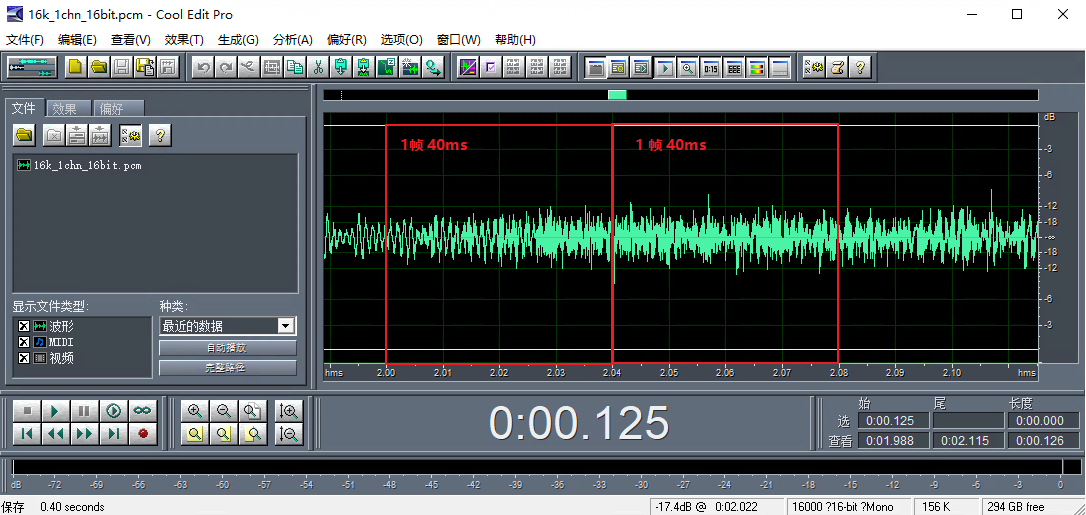The height and width of the screenshot is (515, 1086).
Task: Open the 效果(T) menu
Action: pyautogui.click(x=184, y=40)
